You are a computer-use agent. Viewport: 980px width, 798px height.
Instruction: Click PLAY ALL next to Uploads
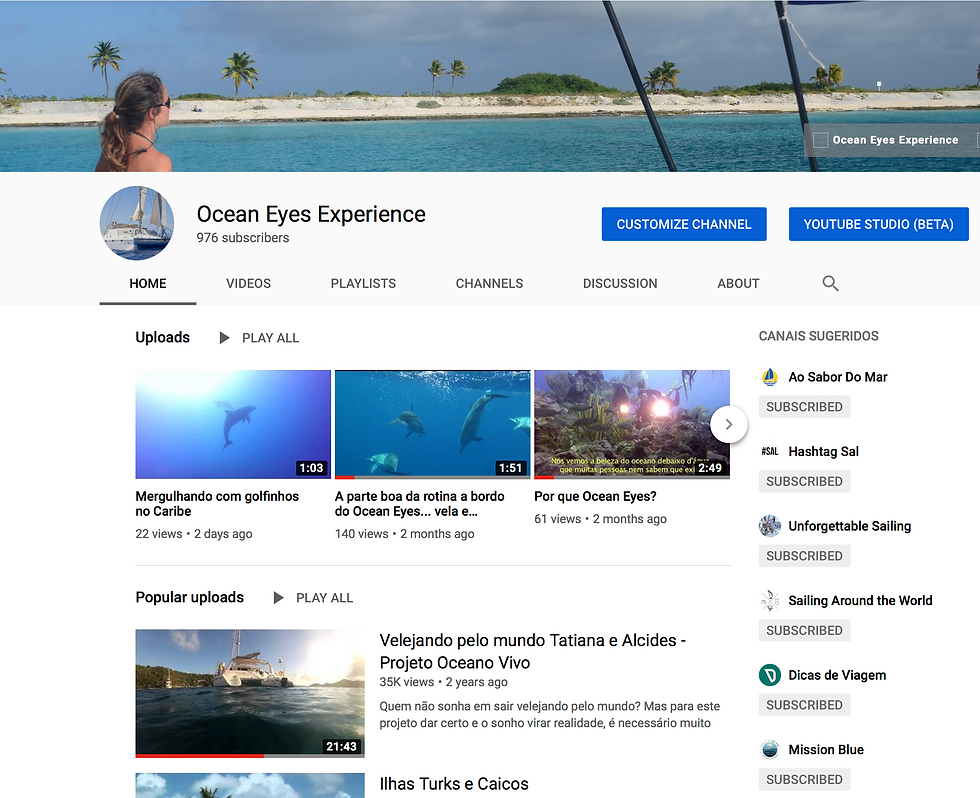pyautogui.click(x=271, y=338)
